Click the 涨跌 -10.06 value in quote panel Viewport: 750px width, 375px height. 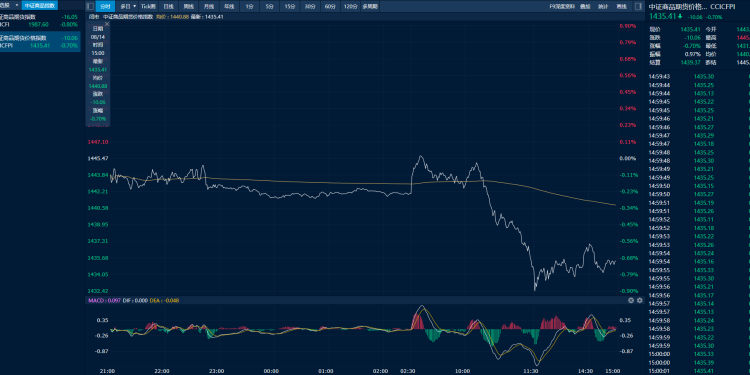(692, 37)
